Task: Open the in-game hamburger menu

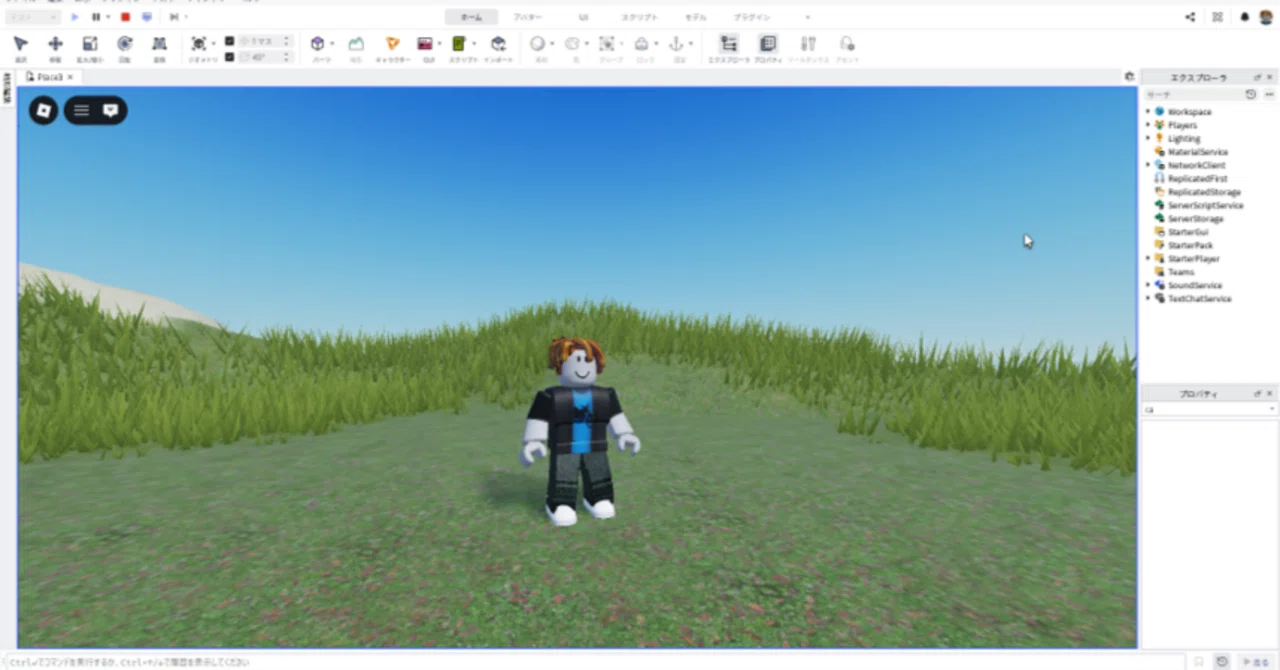Action: 82,110
